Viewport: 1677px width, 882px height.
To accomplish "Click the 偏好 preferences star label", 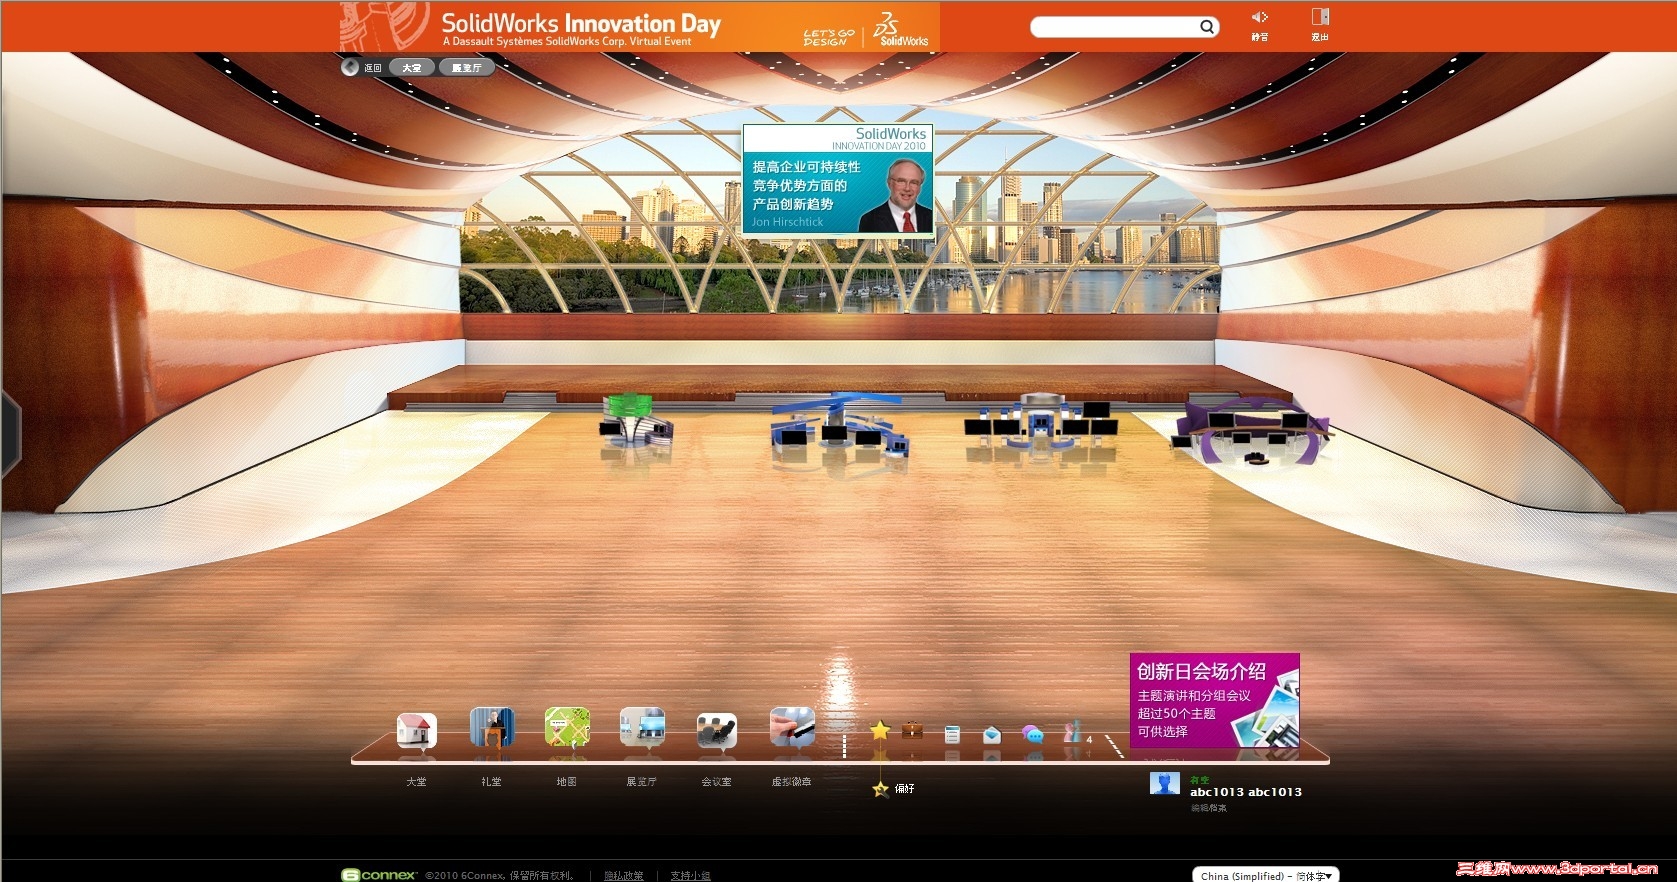I will 893,789.
